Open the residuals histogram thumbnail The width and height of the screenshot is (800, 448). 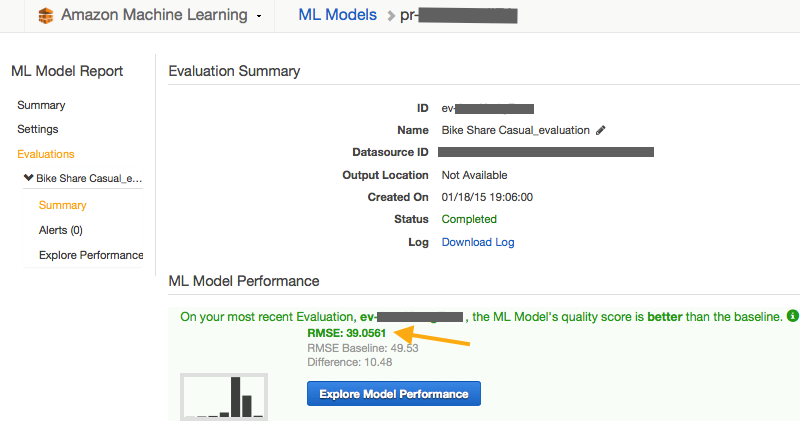point(224,397)
